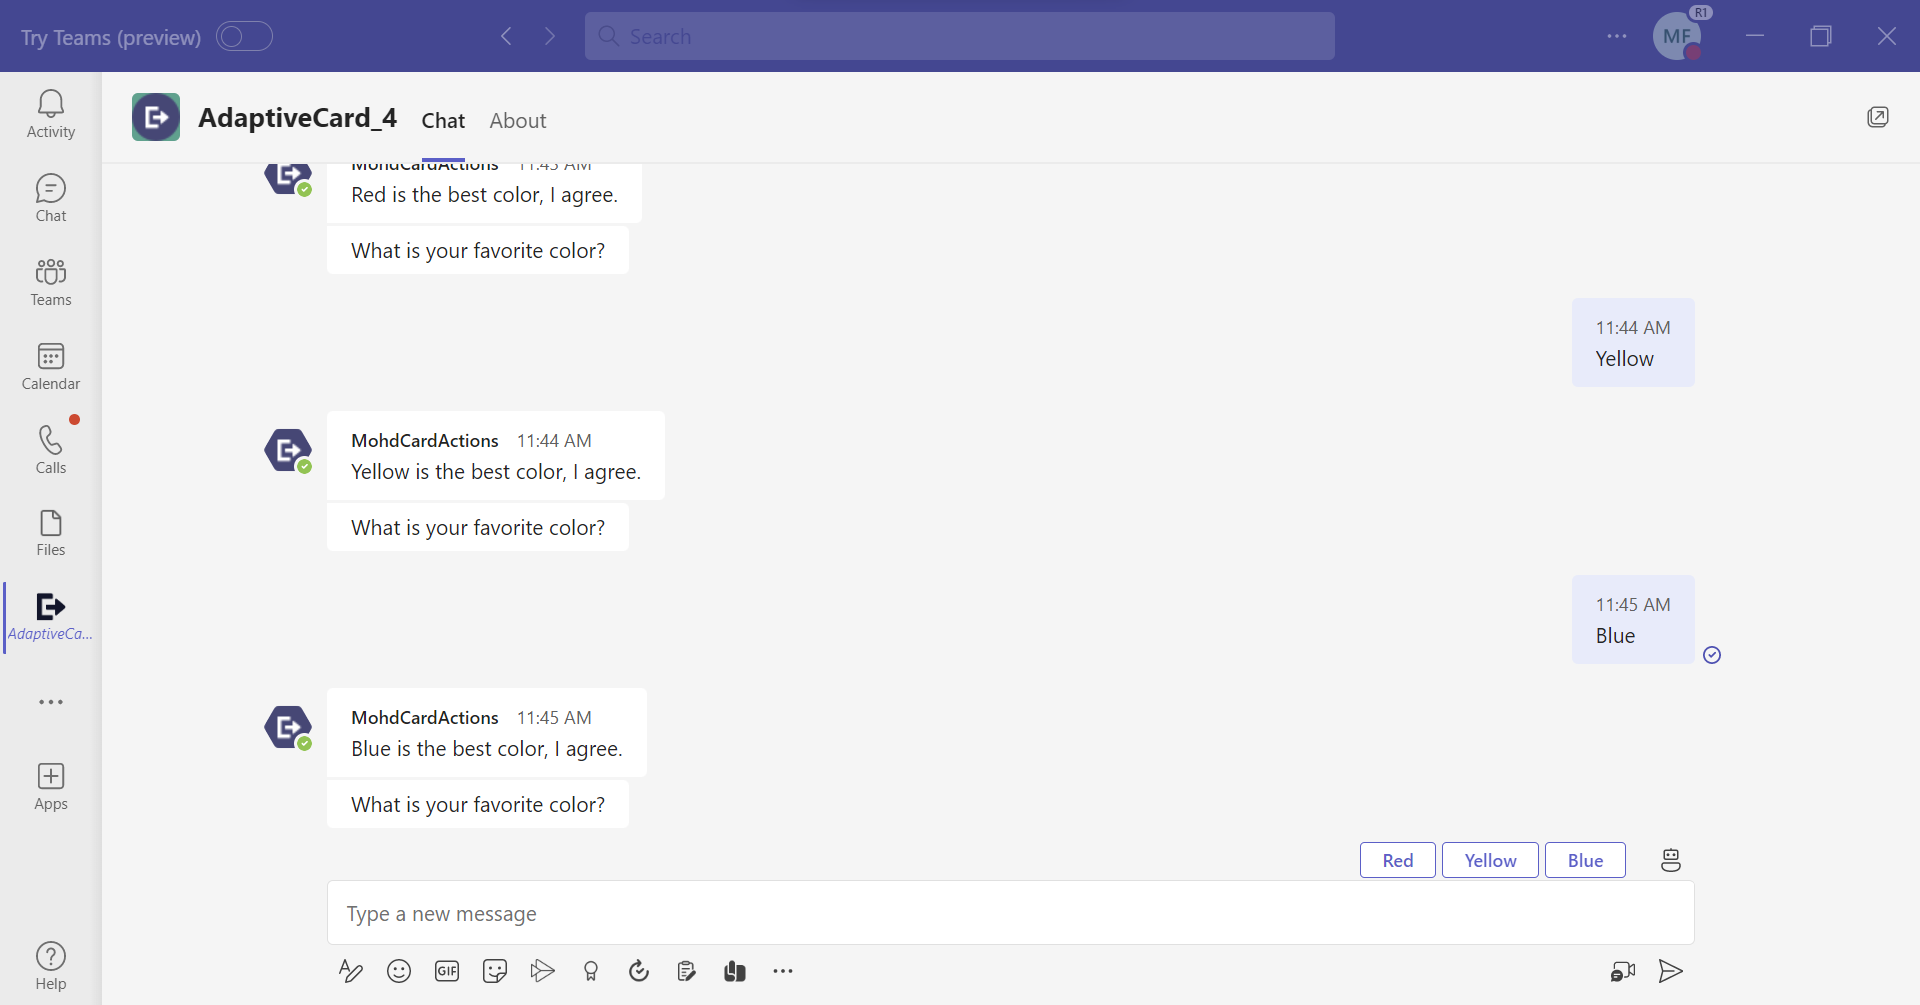Open the Loop/Updates refresh icon
Screen dimensions: 1920x1005
pos(639,971)
